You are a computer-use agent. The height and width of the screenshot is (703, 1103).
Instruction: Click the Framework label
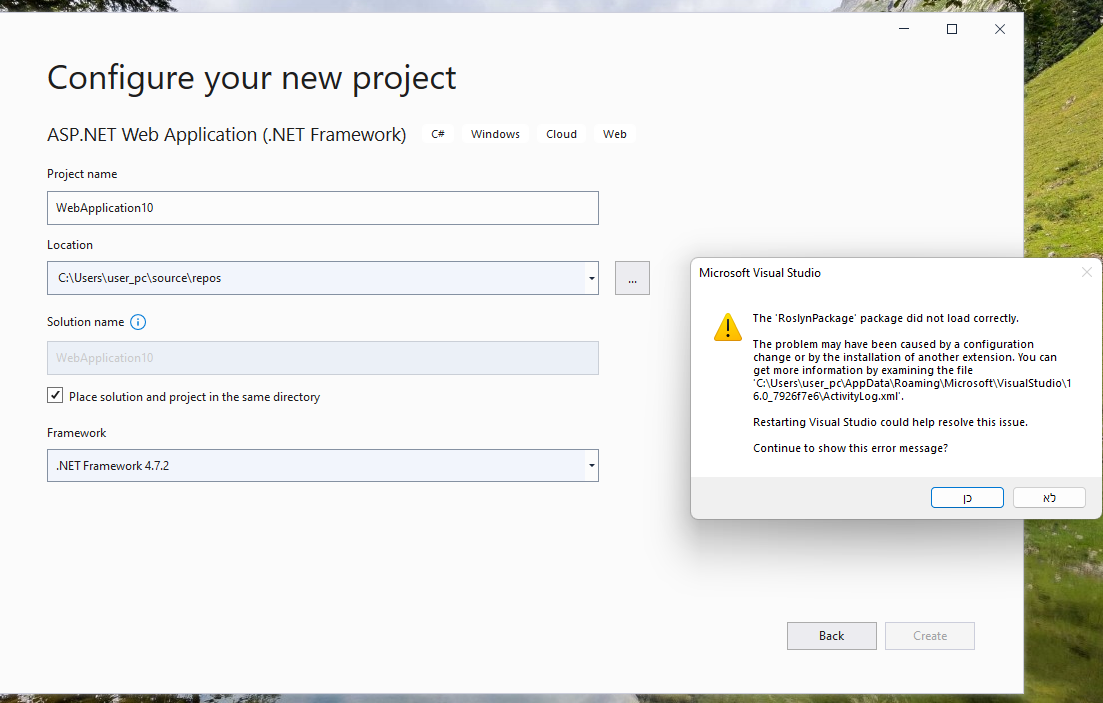pos(77,433)
